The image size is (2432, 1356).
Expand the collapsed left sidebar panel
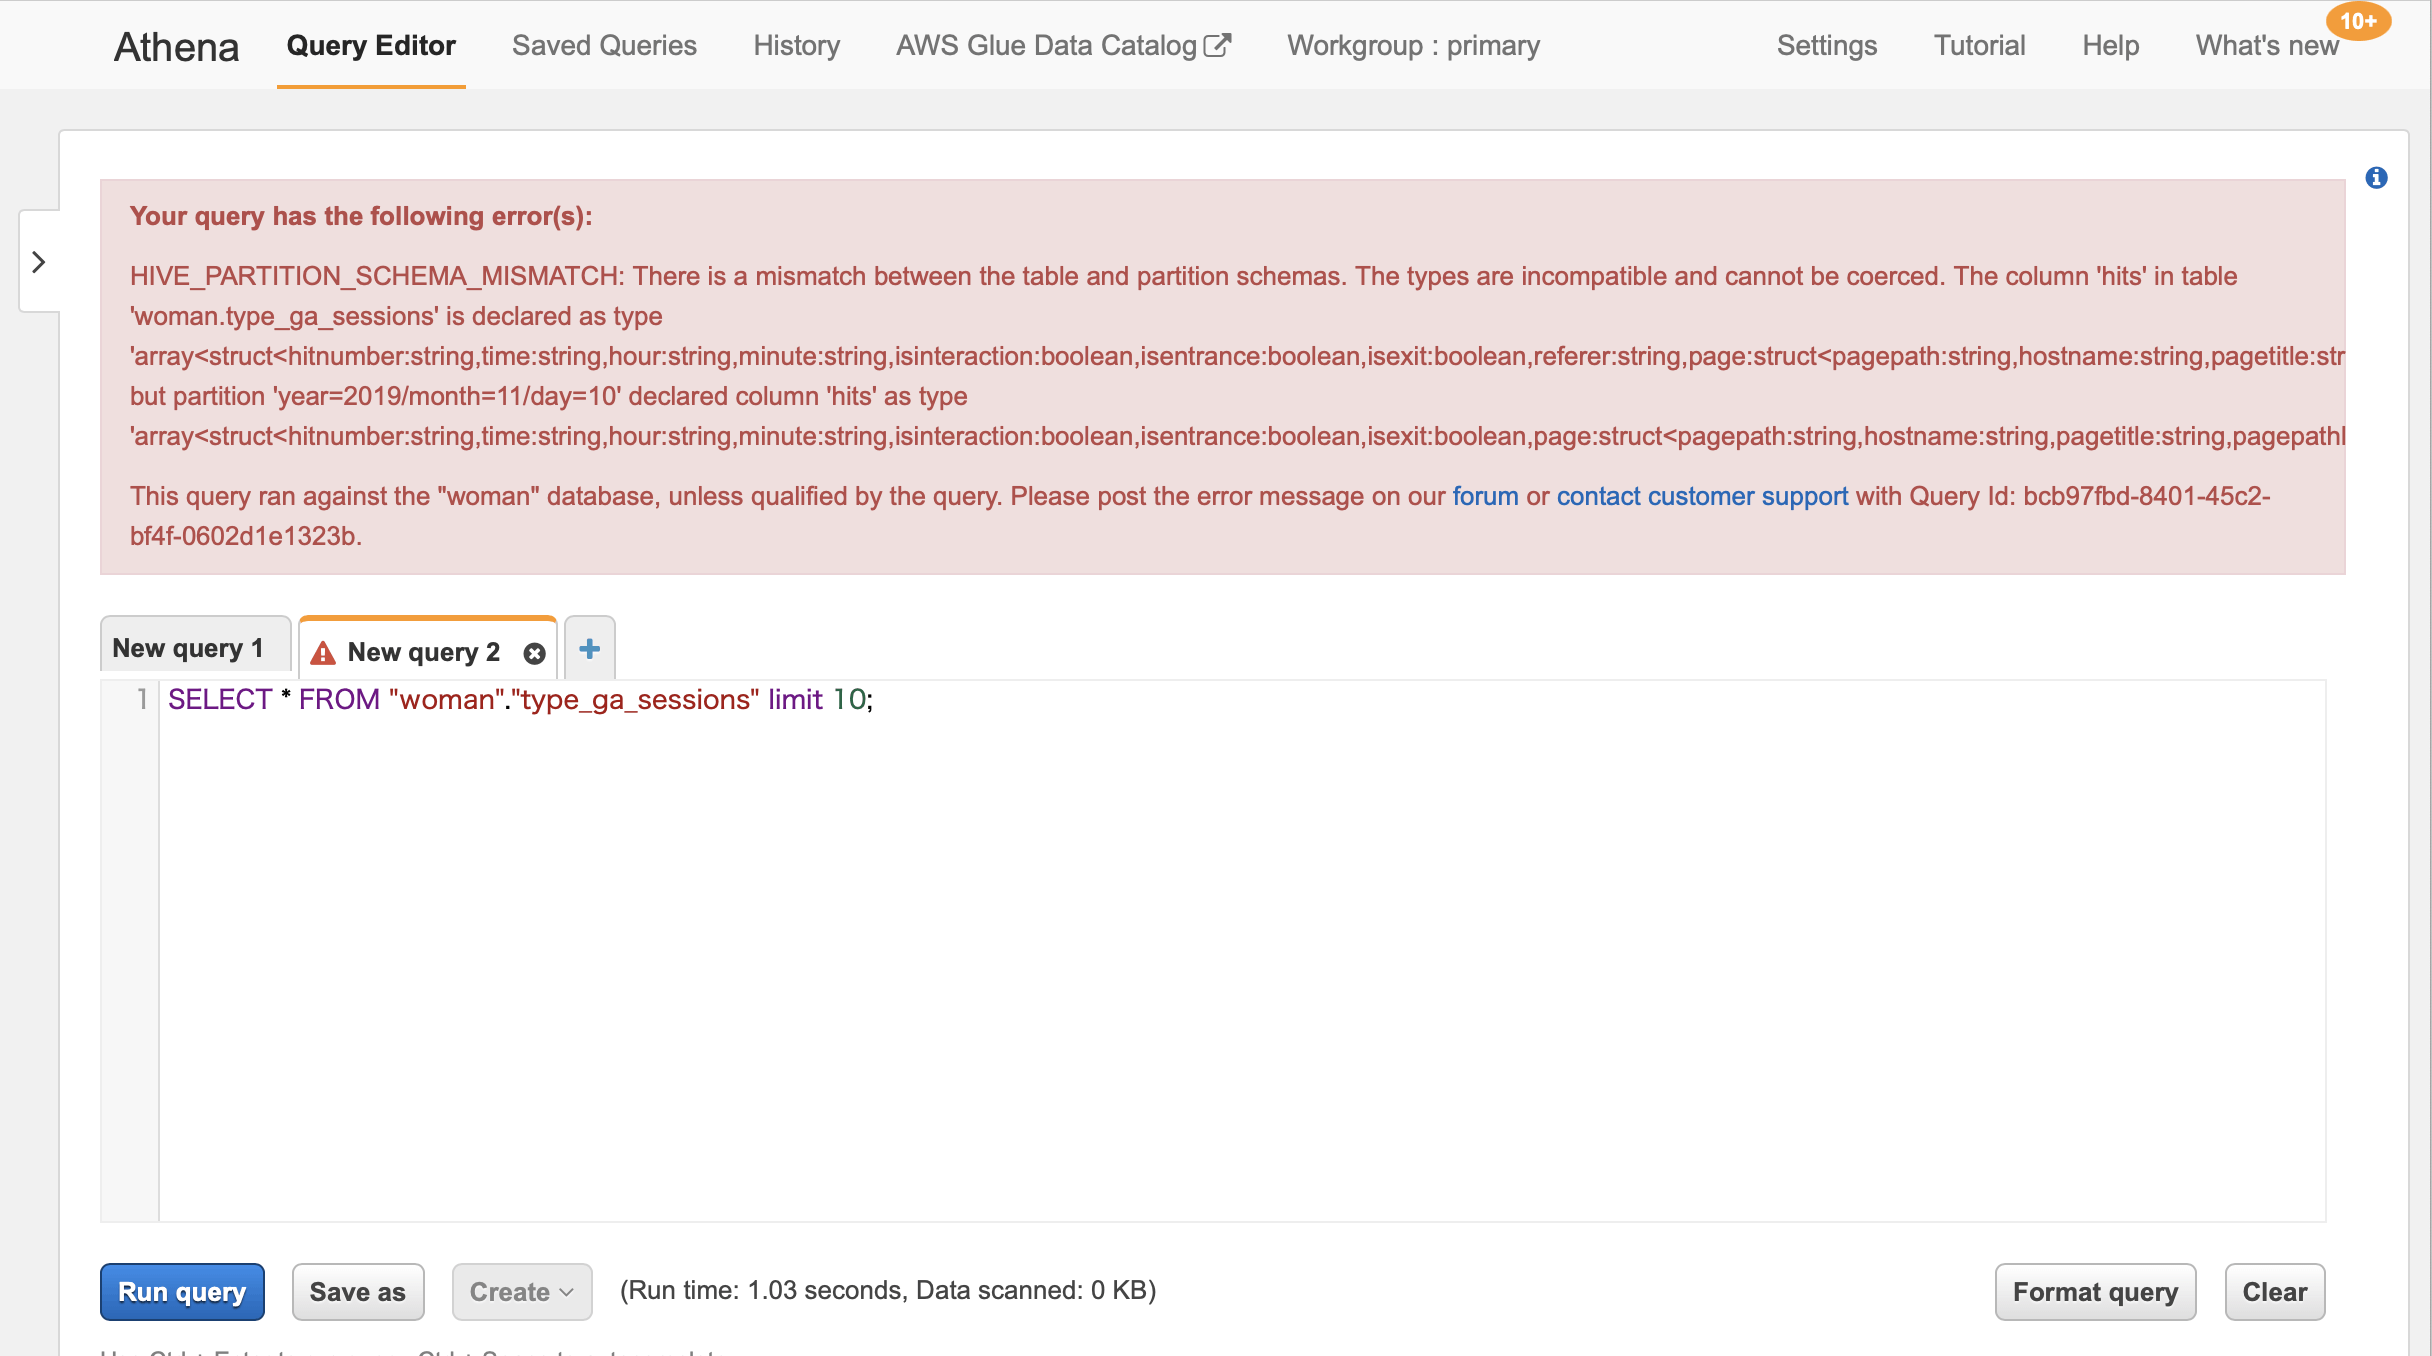39,262
